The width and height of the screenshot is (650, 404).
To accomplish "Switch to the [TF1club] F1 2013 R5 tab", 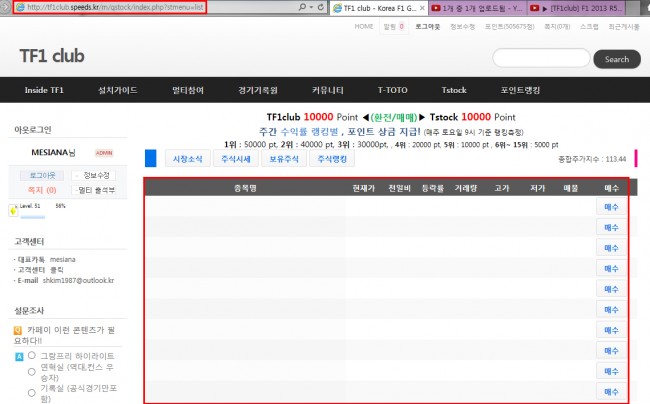I will [x=576, y=8].
